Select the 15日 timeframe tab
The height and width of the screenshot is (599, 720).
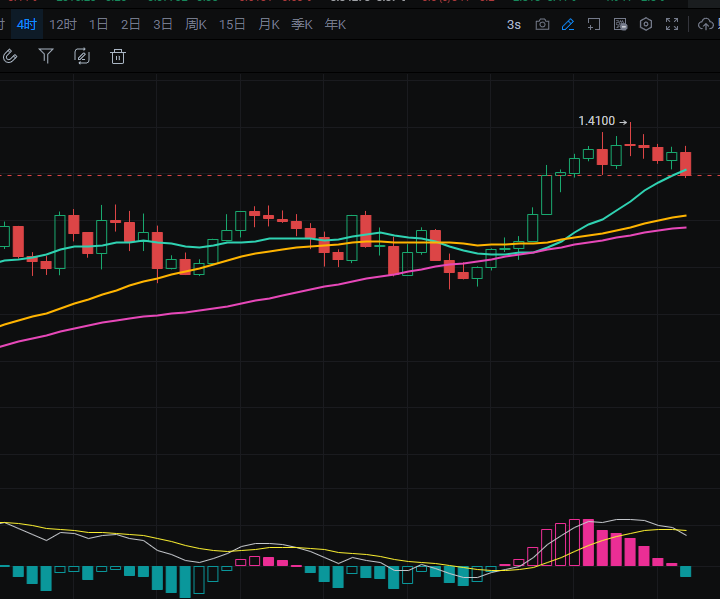tap(232, 24)
